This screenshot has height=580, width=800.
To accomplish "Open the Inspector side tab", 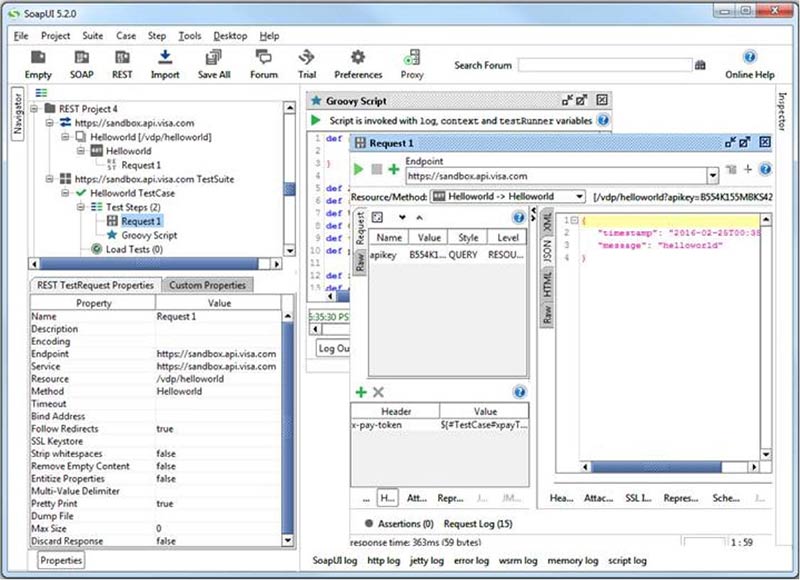I will point(782,111).
